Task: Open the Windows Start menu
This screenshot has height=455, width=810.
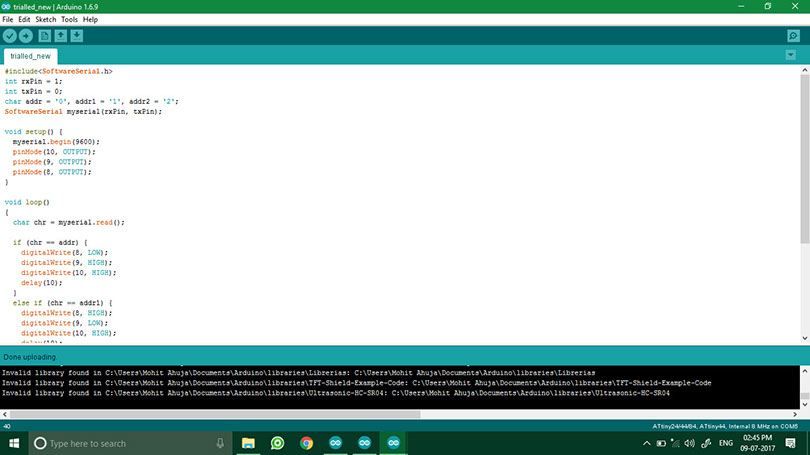Action: 14,444
